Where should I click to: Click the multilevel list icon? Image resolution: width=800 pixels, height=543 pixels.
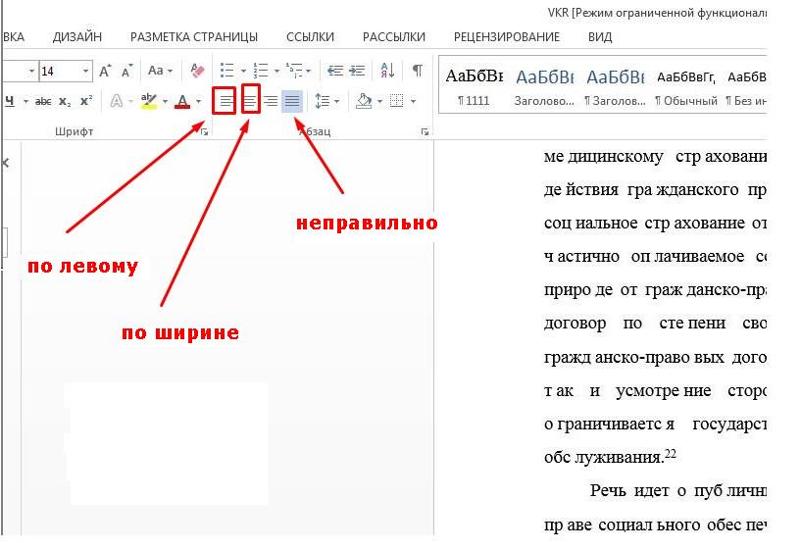(294, 70)
